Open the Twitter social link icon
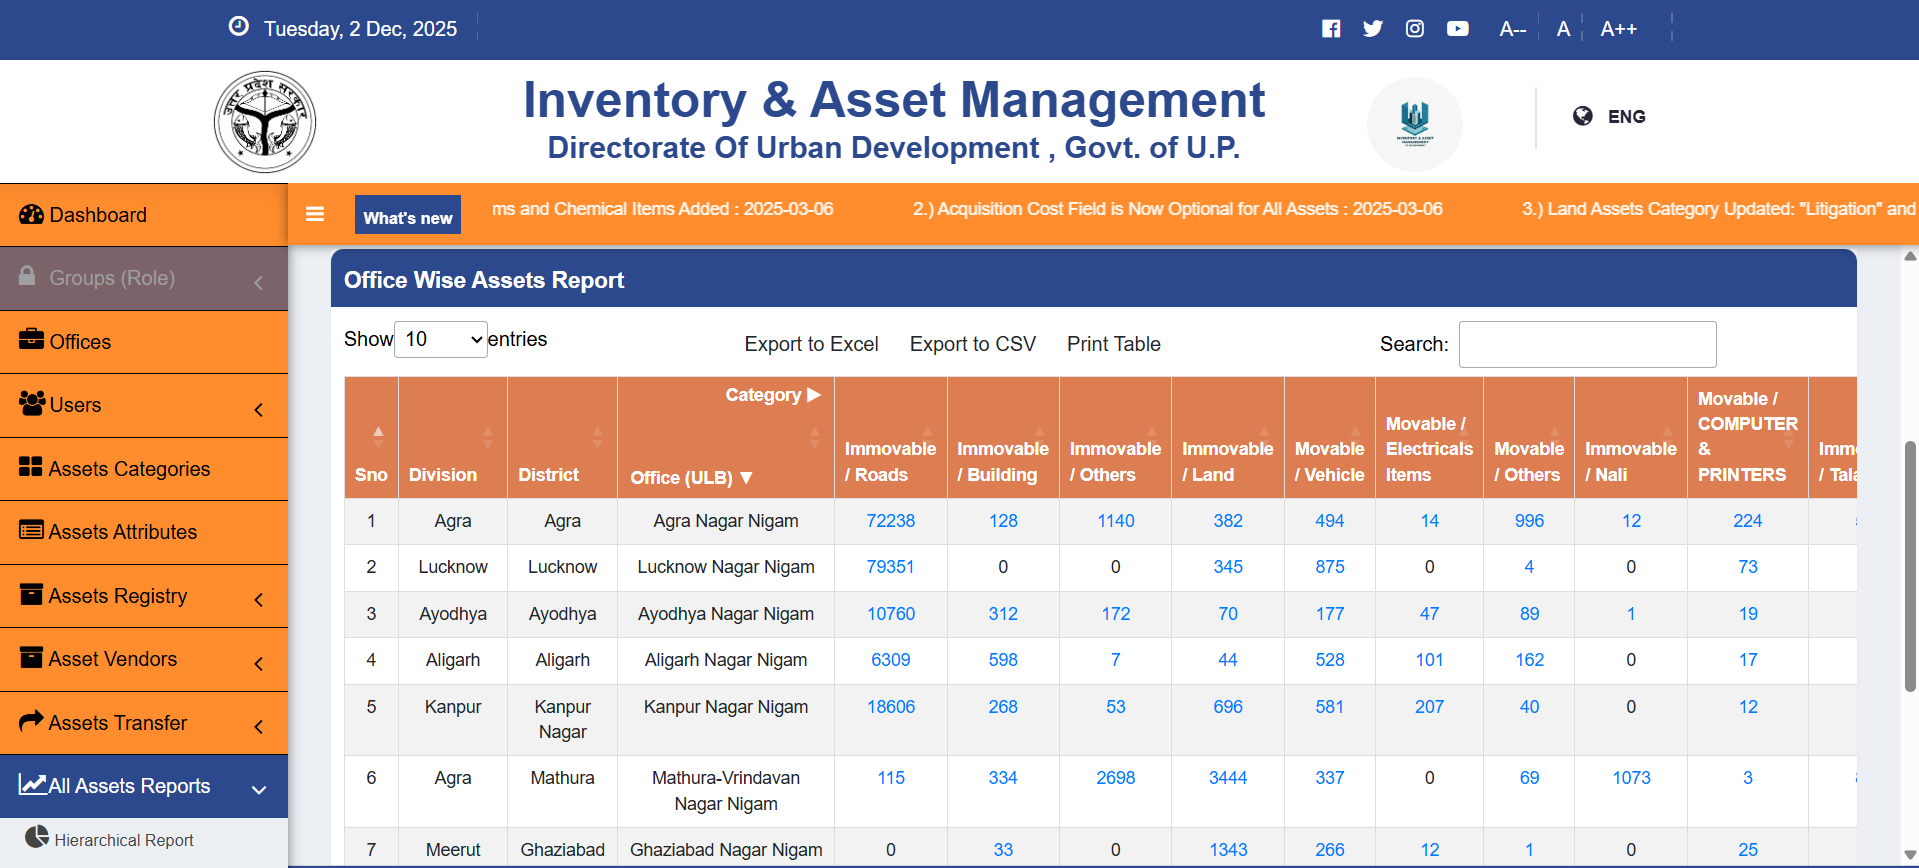This screenshot has height=868, width=1919. 1373,29
